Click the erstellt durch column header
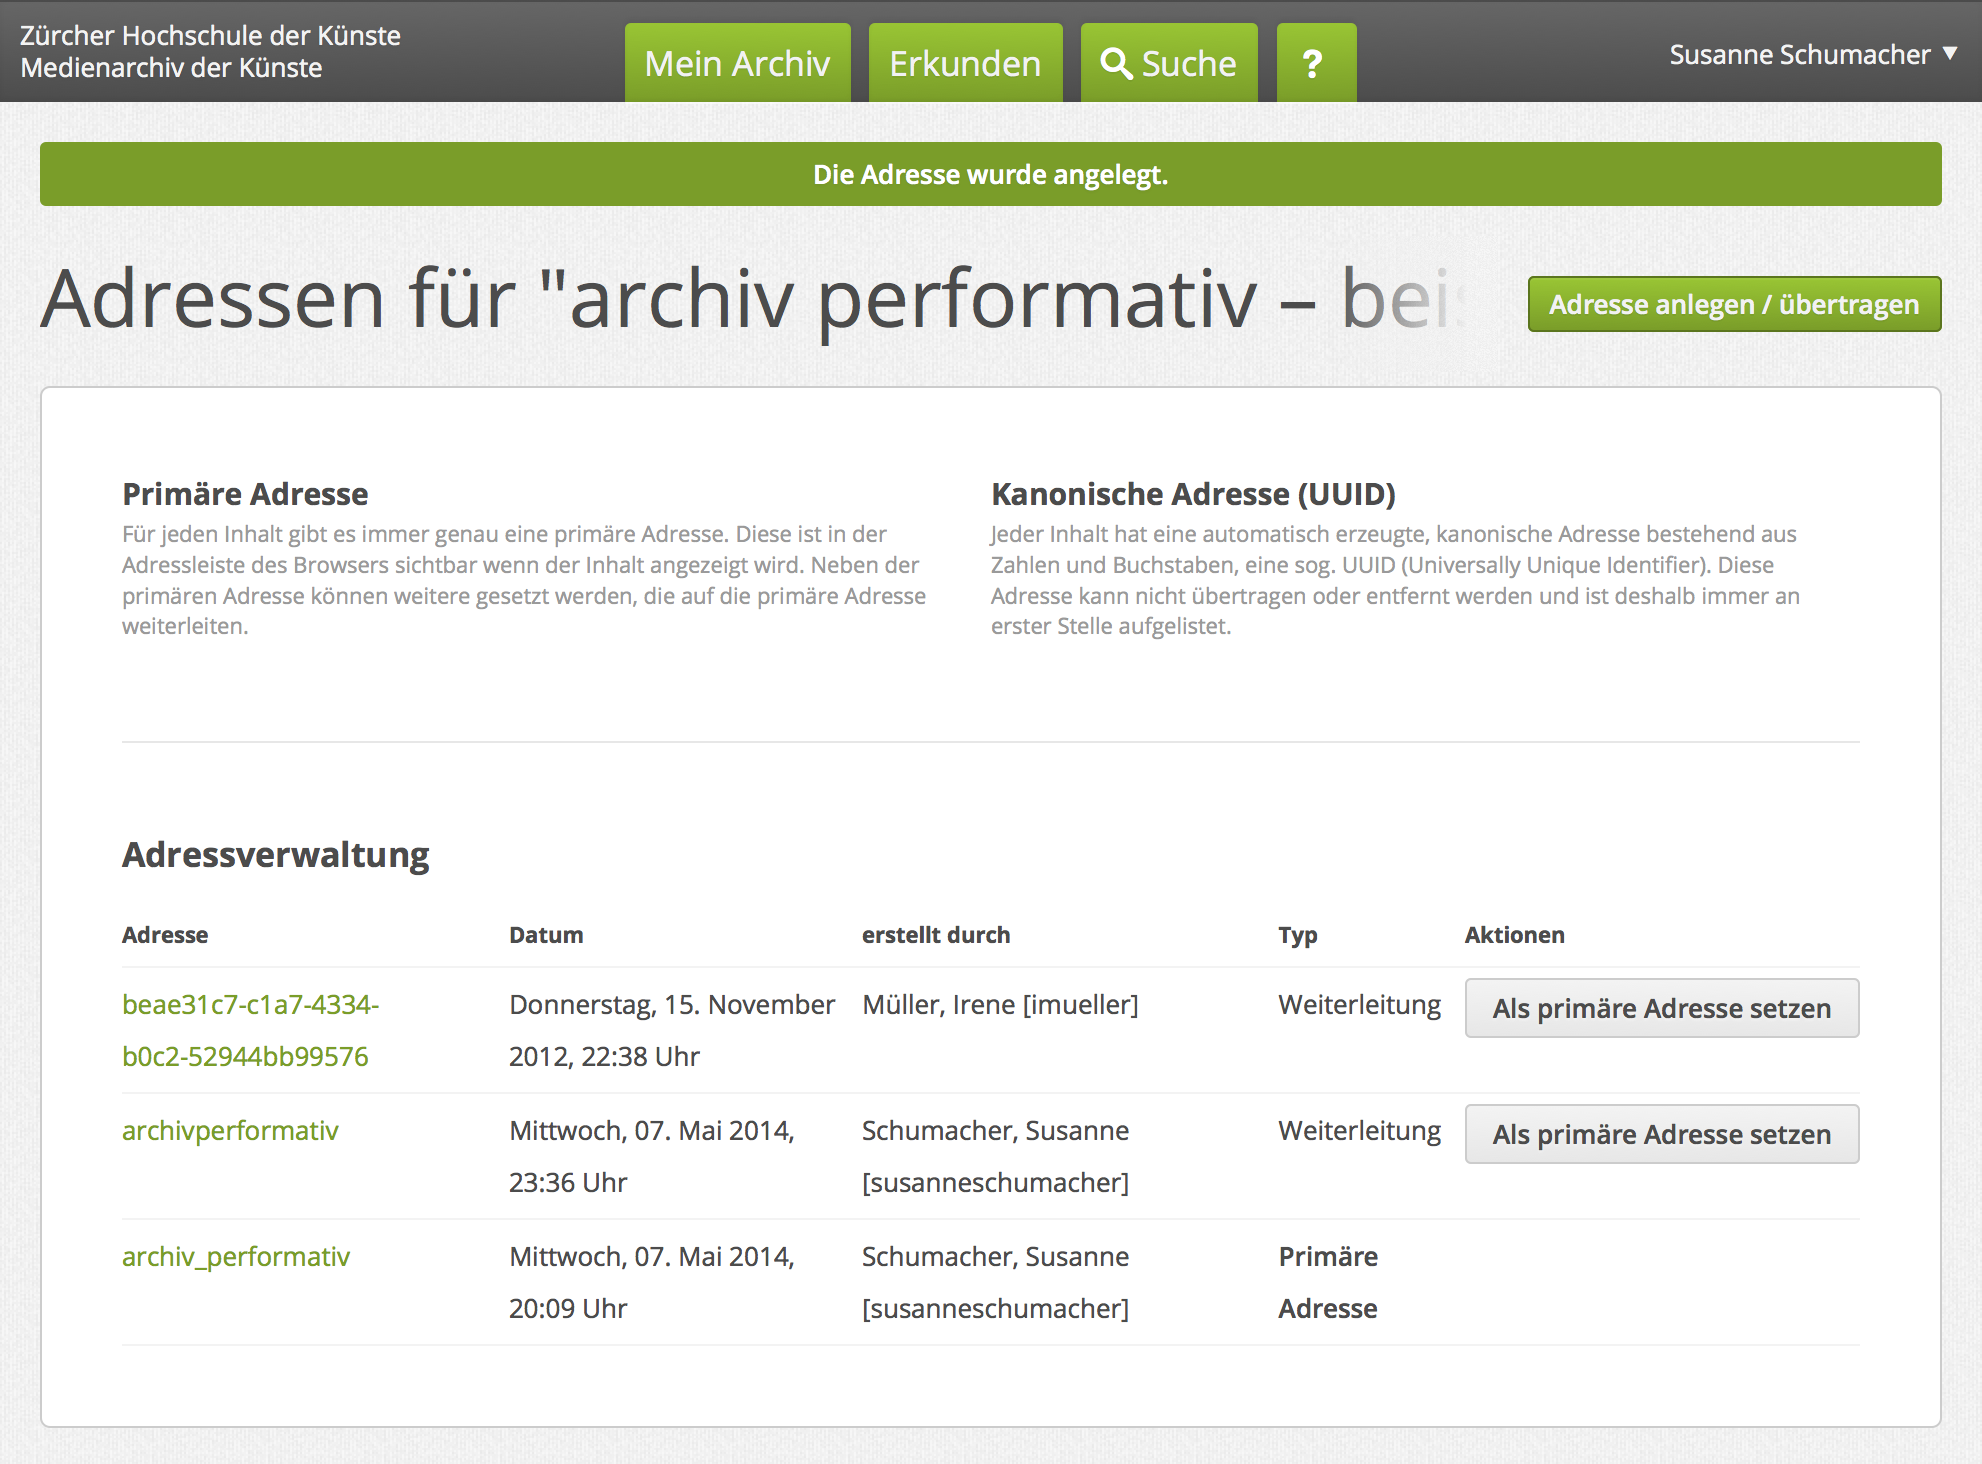1982x1464 pixels. (x=936, y=935)
